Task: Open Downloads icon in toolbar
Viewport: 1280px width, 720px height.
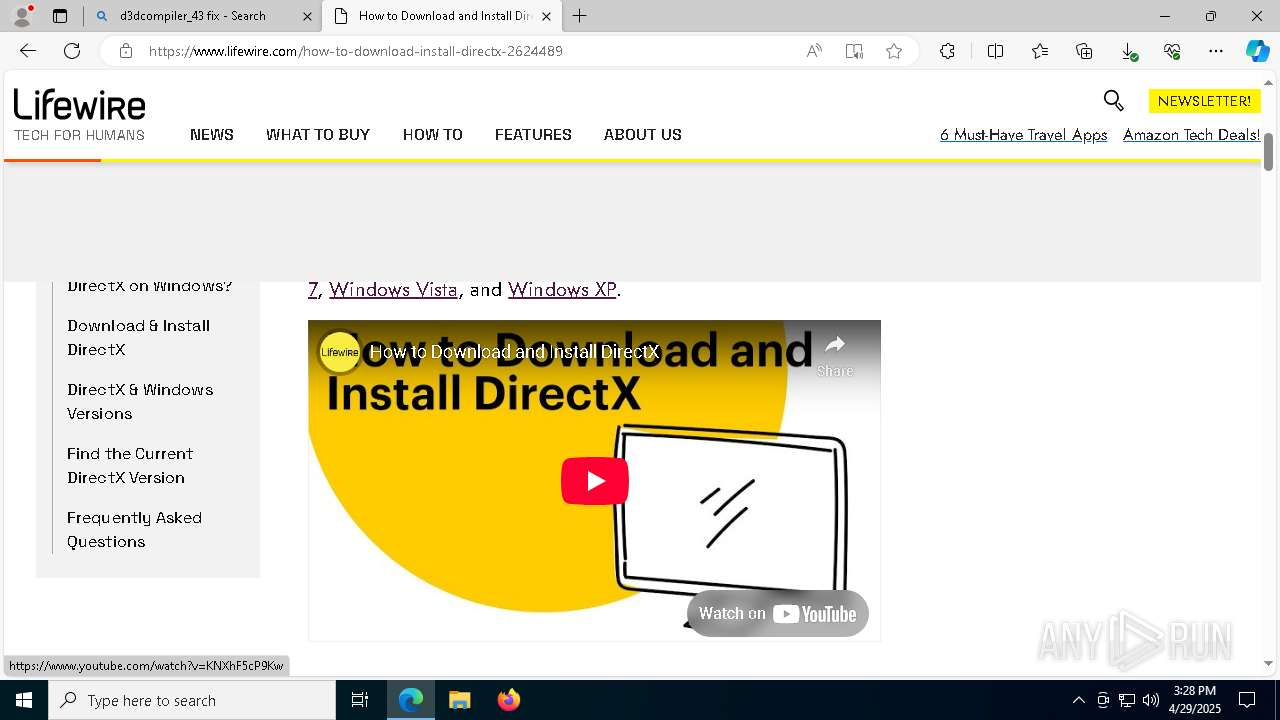Action: tap(1128, 51)
